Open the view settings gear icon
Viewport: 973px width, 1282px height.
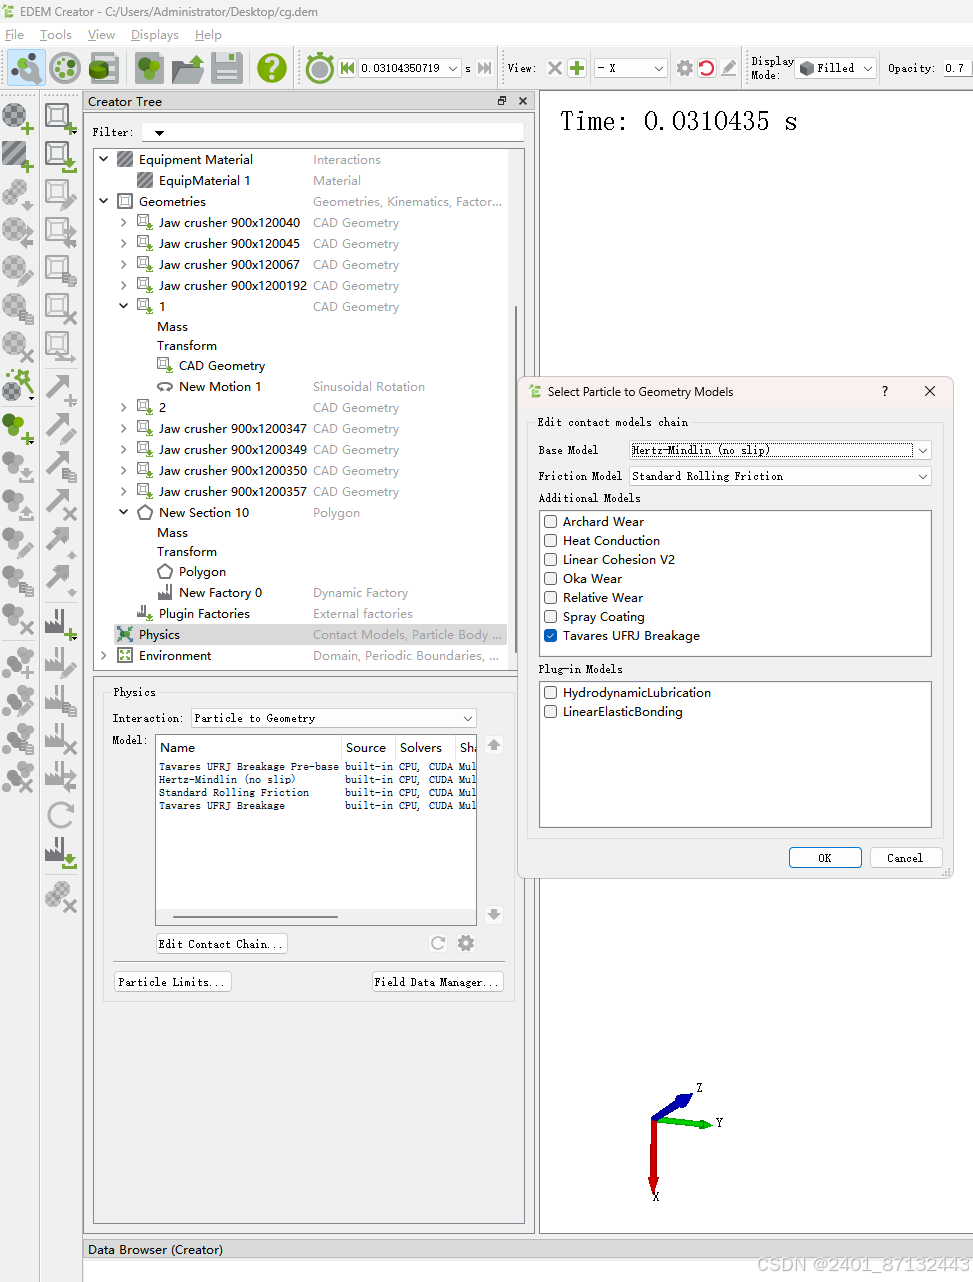click(x=685, y=68)
